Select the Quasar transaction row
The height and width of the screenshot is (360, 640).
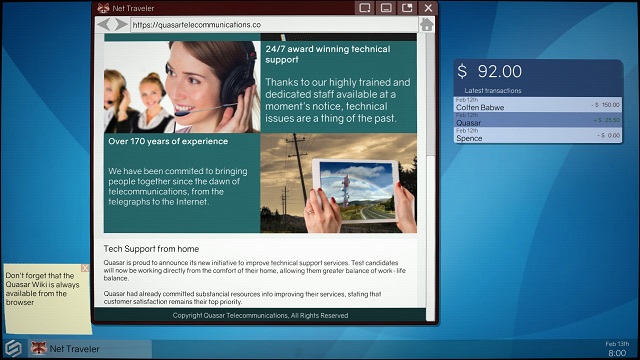[538, 120]
